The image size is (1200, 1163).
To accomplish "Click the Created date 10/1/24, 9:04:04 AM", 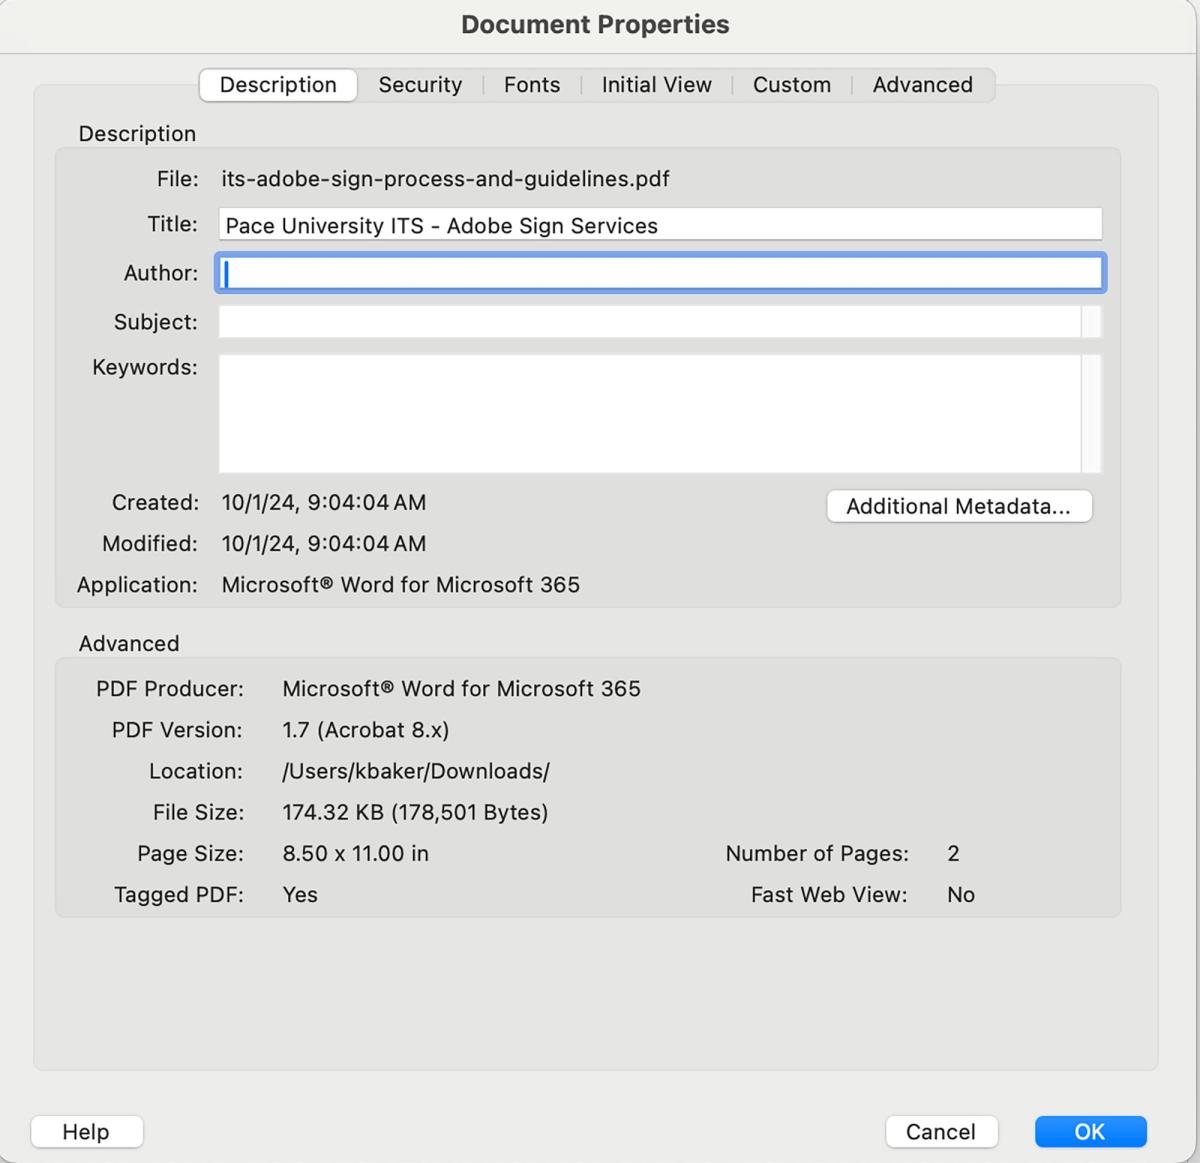I will click(x=324, y=502).
